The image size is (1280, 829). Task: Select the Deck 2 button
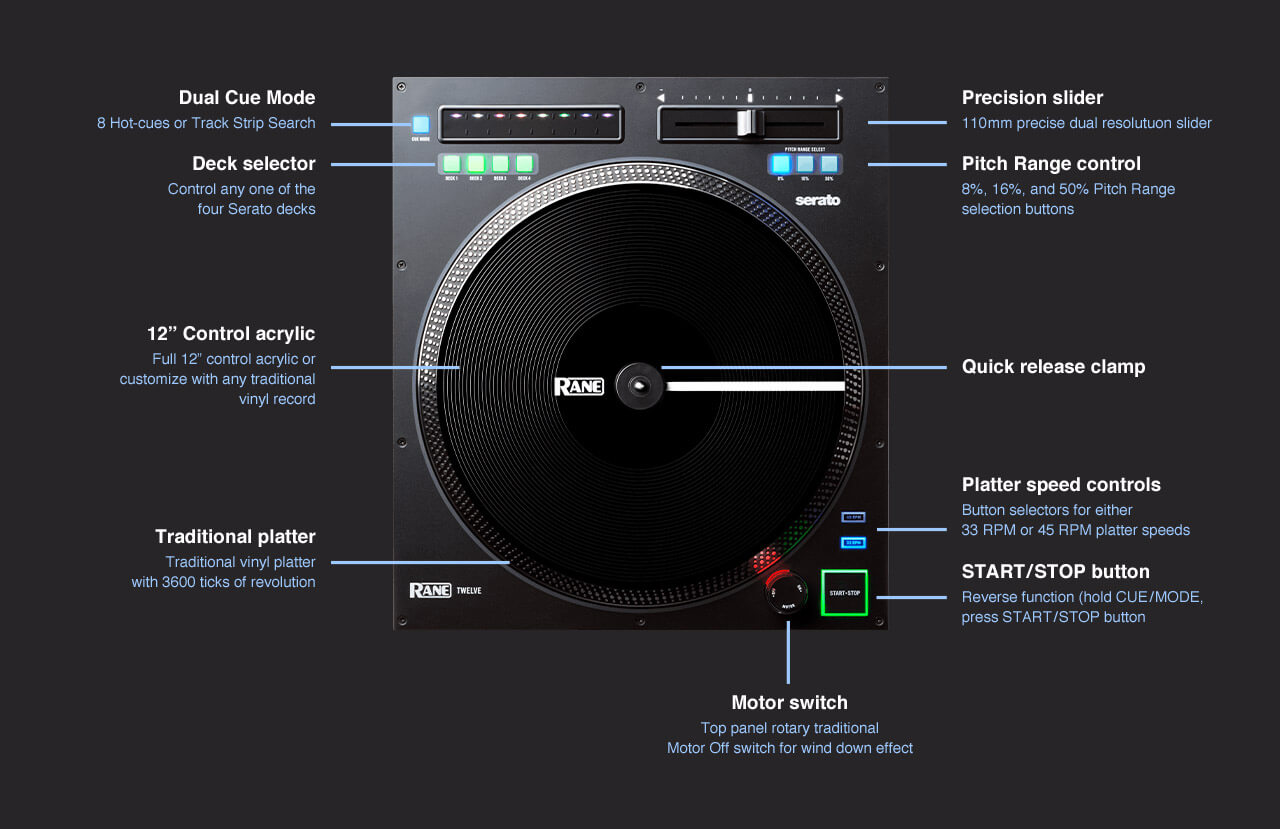[476, 163]
